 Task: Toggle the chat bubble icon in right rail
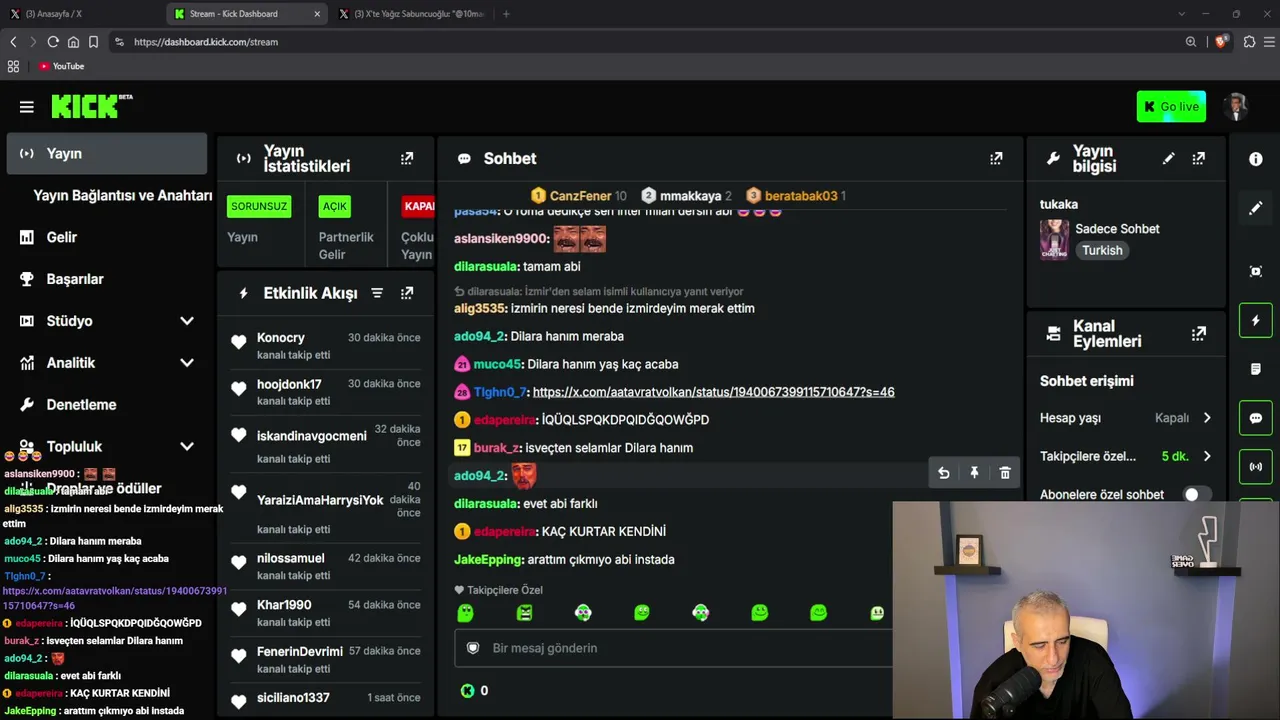1256,418
